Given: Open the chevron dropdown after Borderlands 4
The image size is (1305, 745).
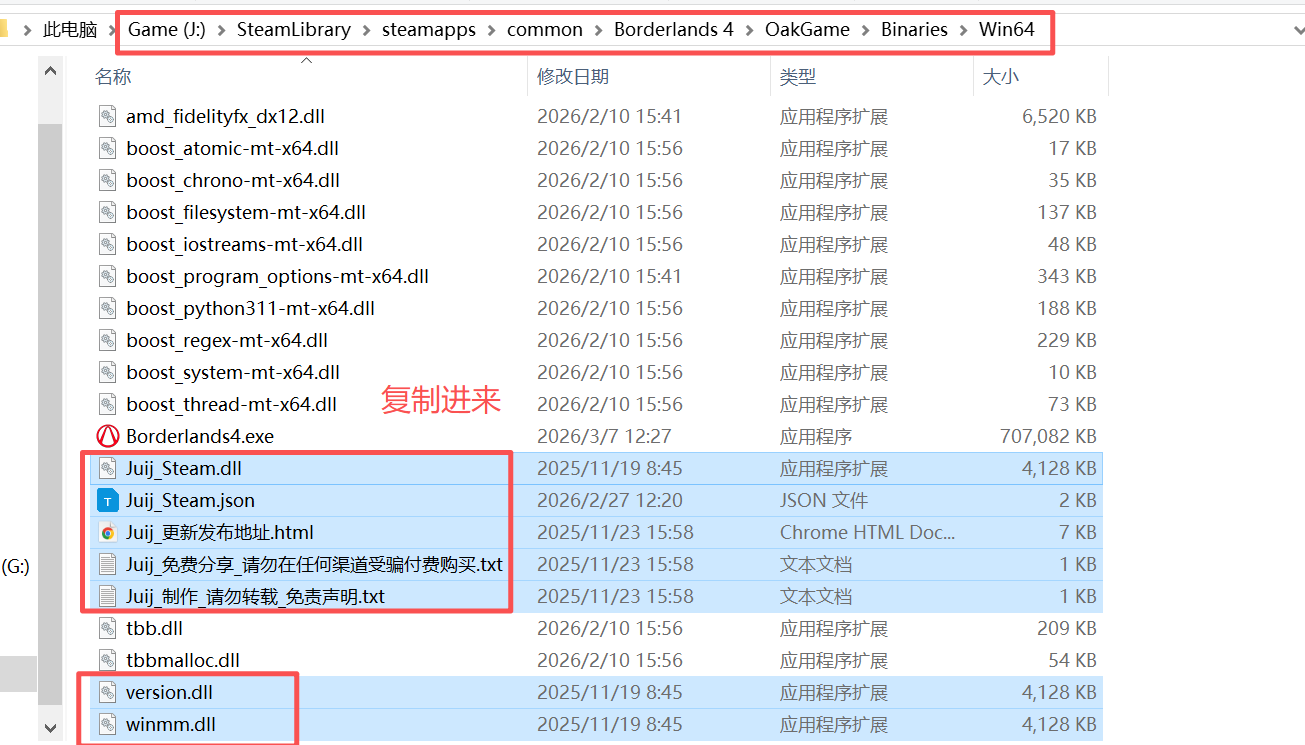Looking at the screenshot, I should point(749,30).
